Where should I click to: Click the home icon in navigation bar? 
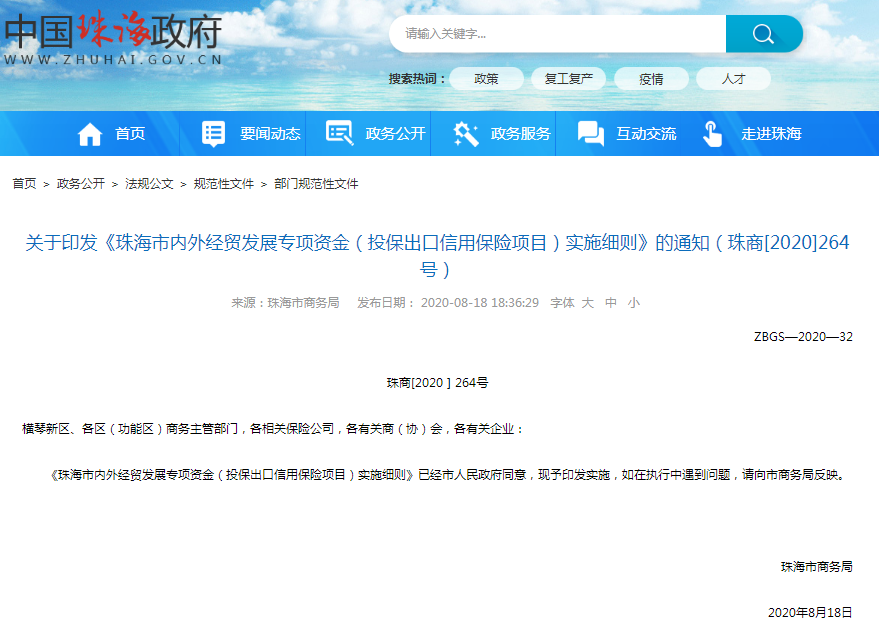point(90,134)
